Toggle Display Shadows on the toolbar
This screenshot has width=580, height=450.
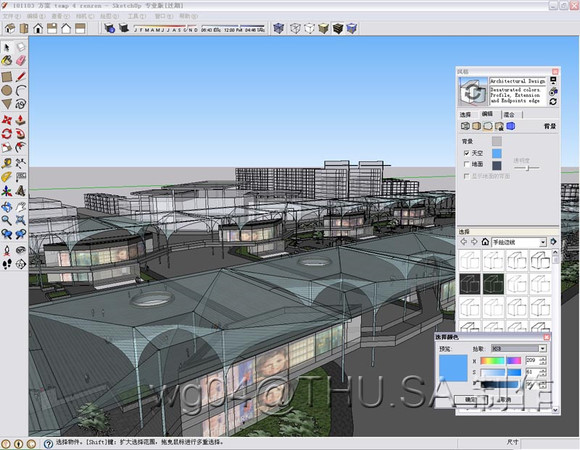pos(124,28)
